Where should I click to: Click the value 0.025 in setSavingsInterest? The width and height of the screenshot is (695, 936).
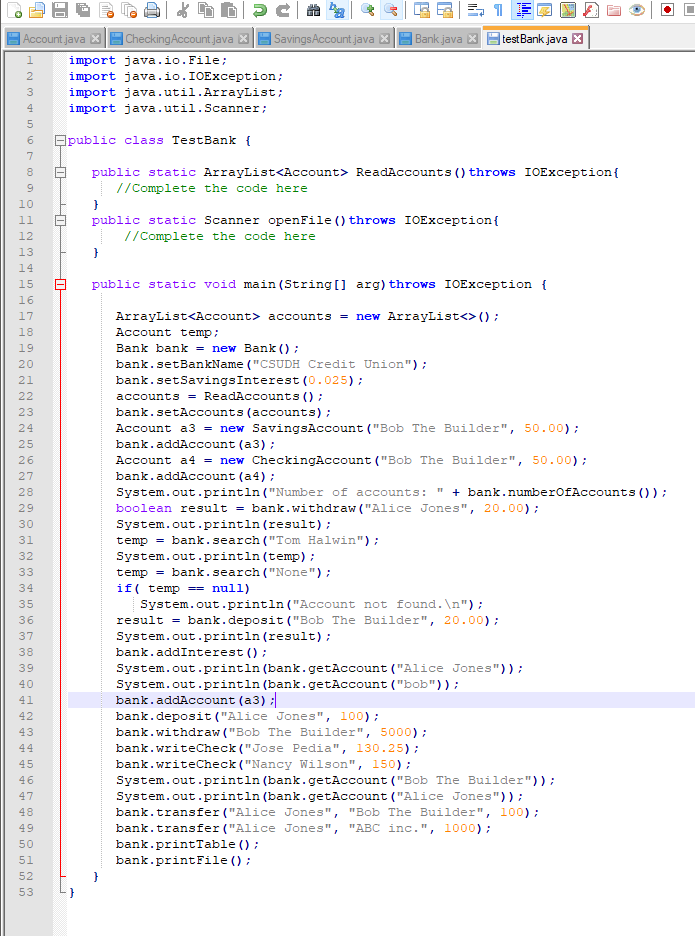[x=328, y=380]
